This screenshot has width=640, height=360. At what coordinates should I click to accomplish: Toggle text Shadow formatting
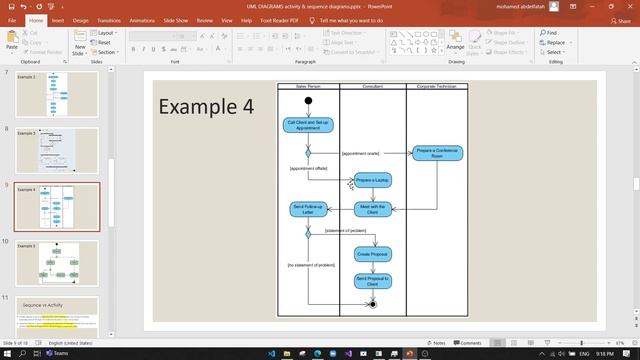coord(164,49)
